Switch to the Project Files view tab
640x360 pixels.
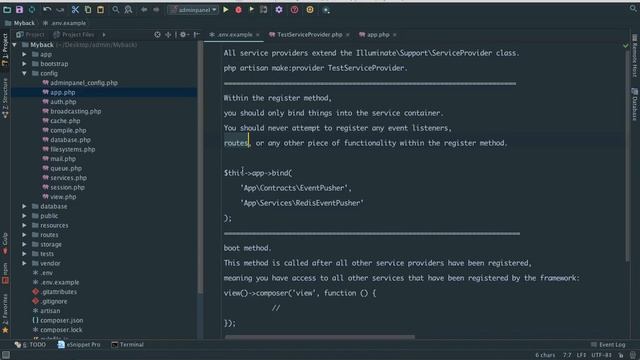(x=74, y=35)
